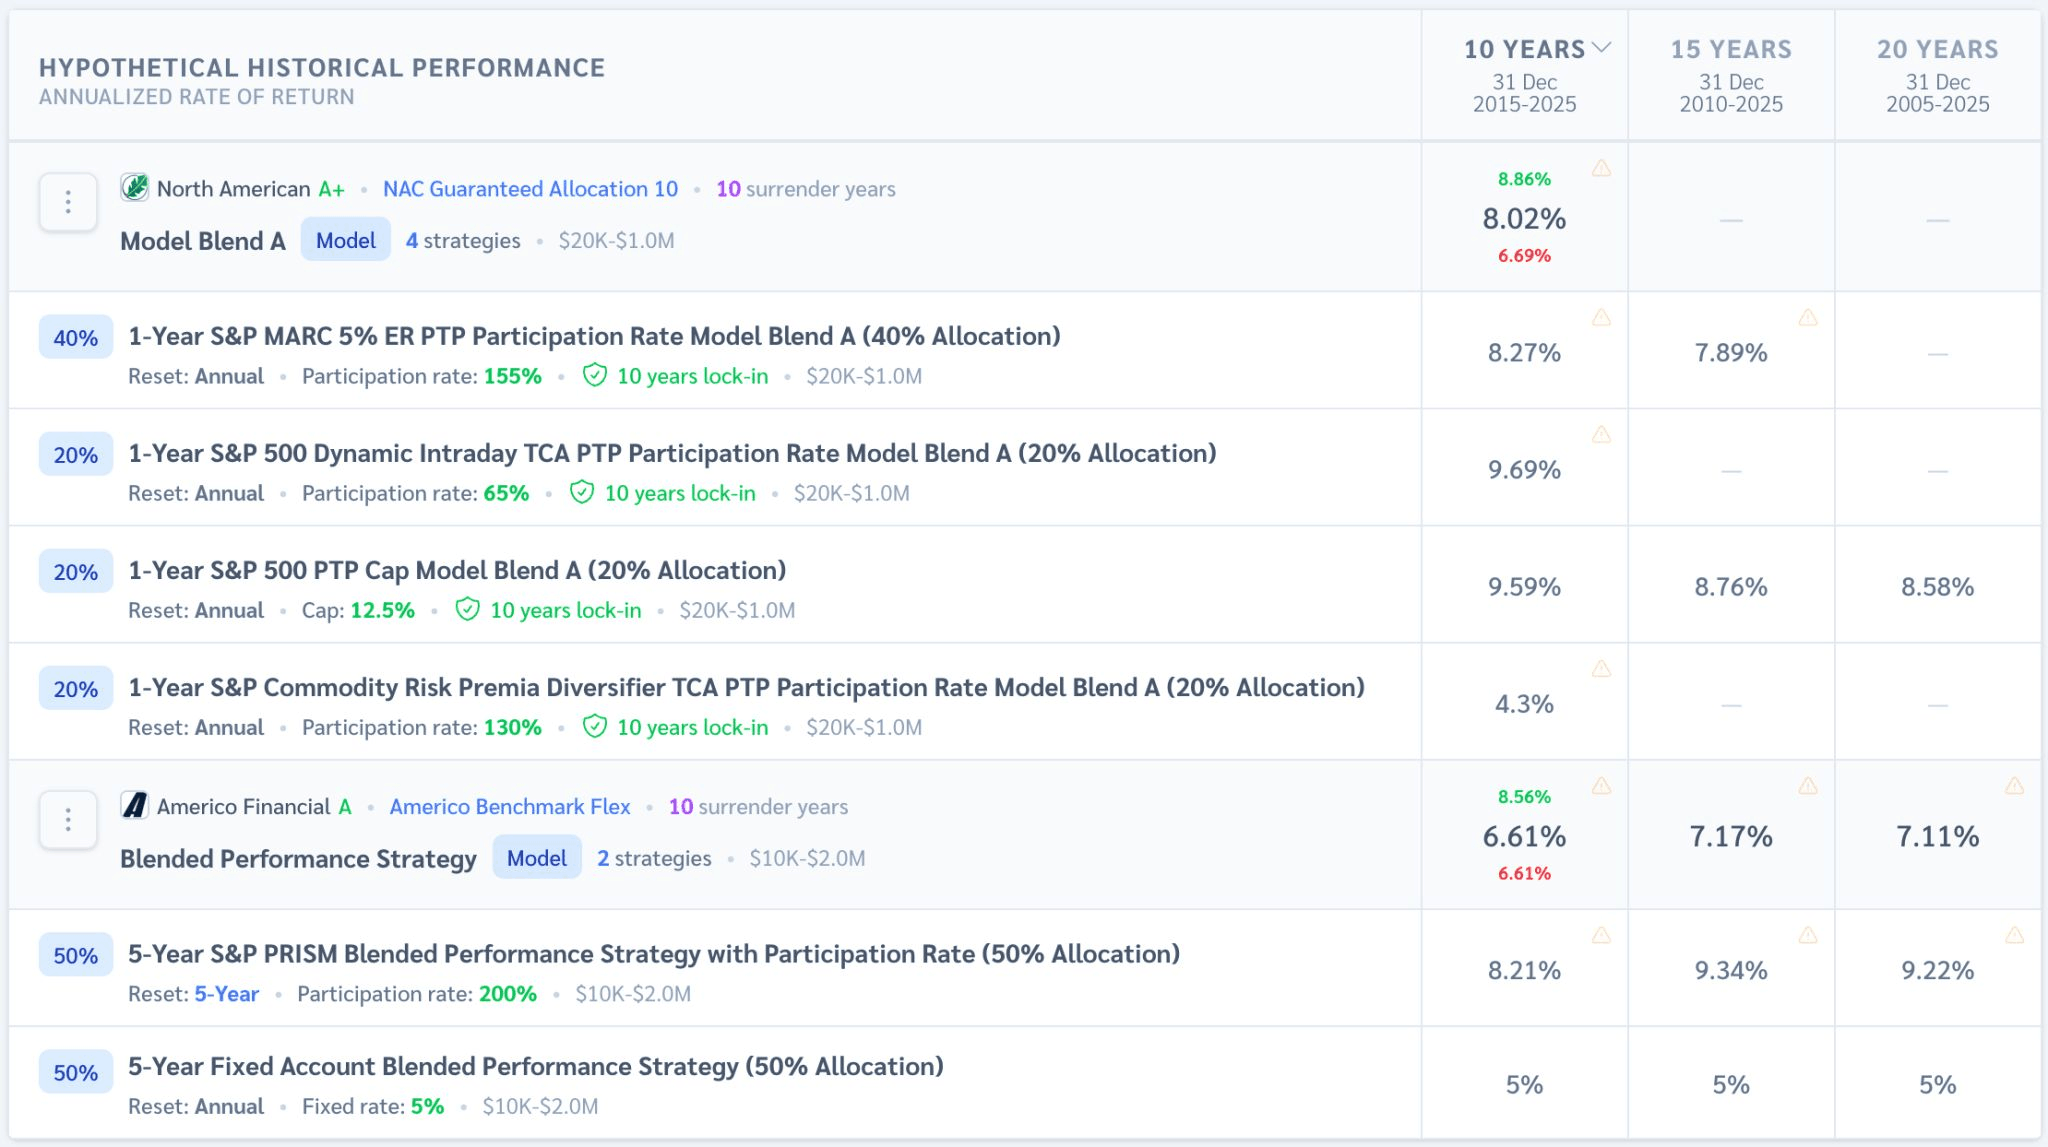The width and height of the screenshot is (2048, 1147).
Task: Click warning icon beside 9.34% return
Action: (x=1808, y=936)
